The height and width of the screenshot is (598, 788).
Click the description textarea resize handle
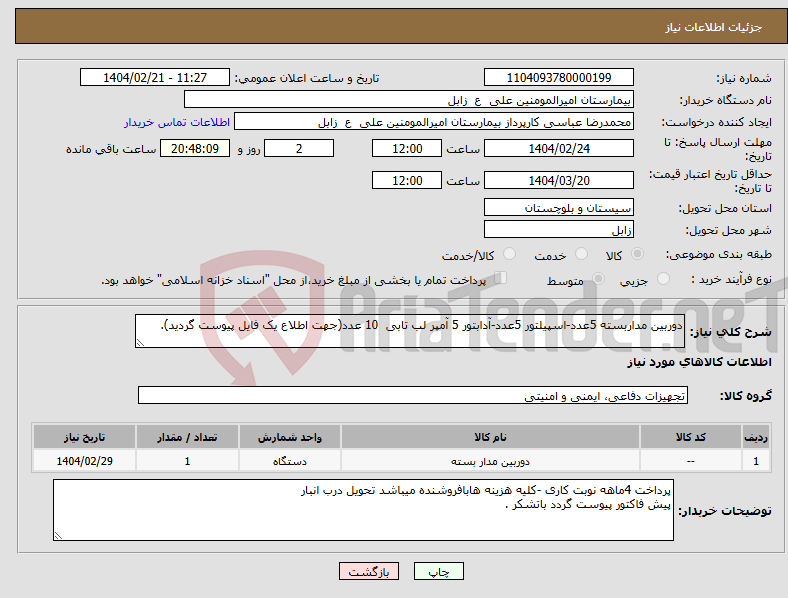point(140,343)
